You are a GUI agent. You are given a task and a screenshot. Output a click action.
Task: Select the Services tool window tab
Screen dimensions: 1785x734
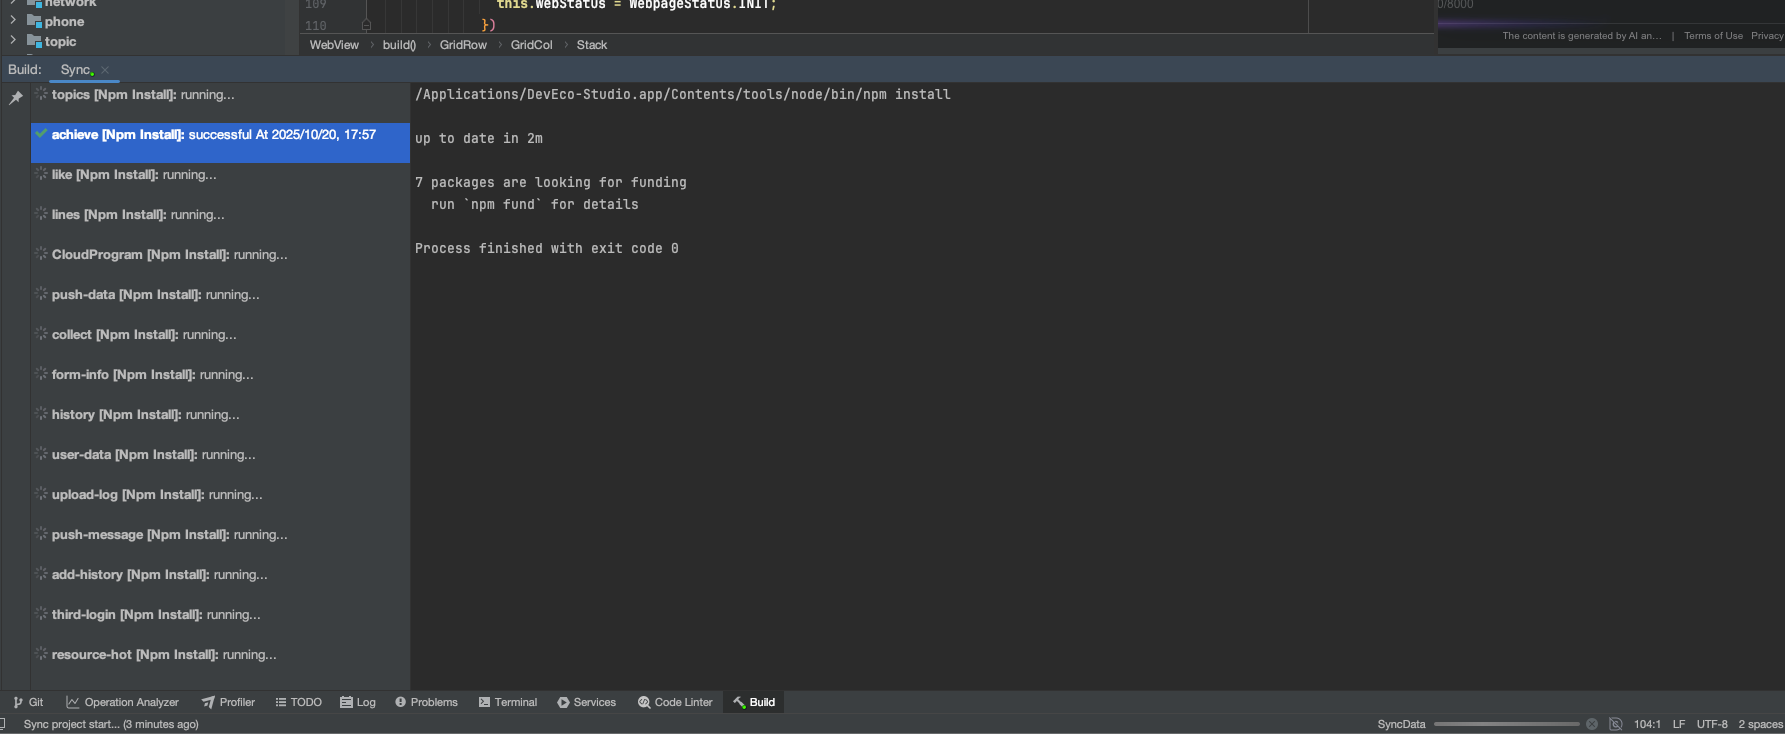pyautogui.click(x=586, y=702)
